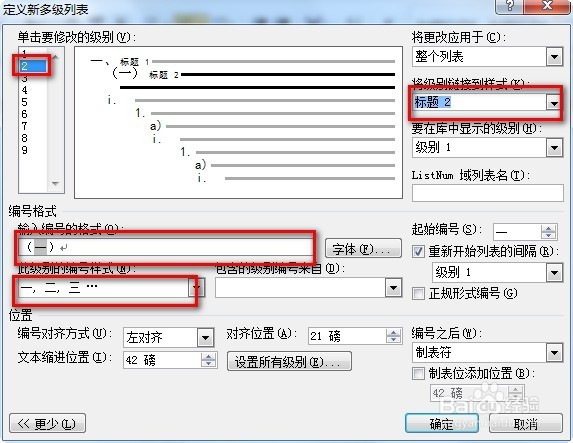Screen dimensions: 573x443
Task: Click the 起始编号 value field
Action: (x=517, y=232)
